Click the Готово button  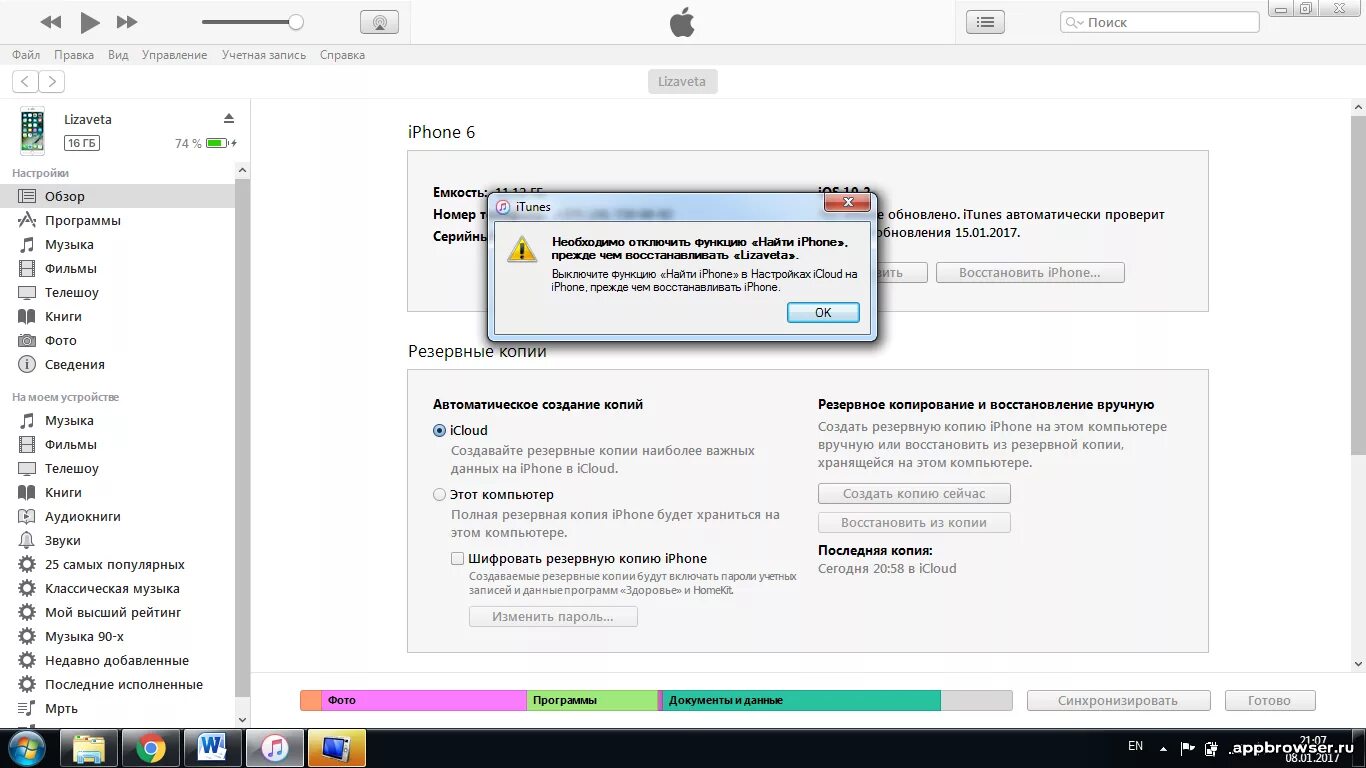1269,700
